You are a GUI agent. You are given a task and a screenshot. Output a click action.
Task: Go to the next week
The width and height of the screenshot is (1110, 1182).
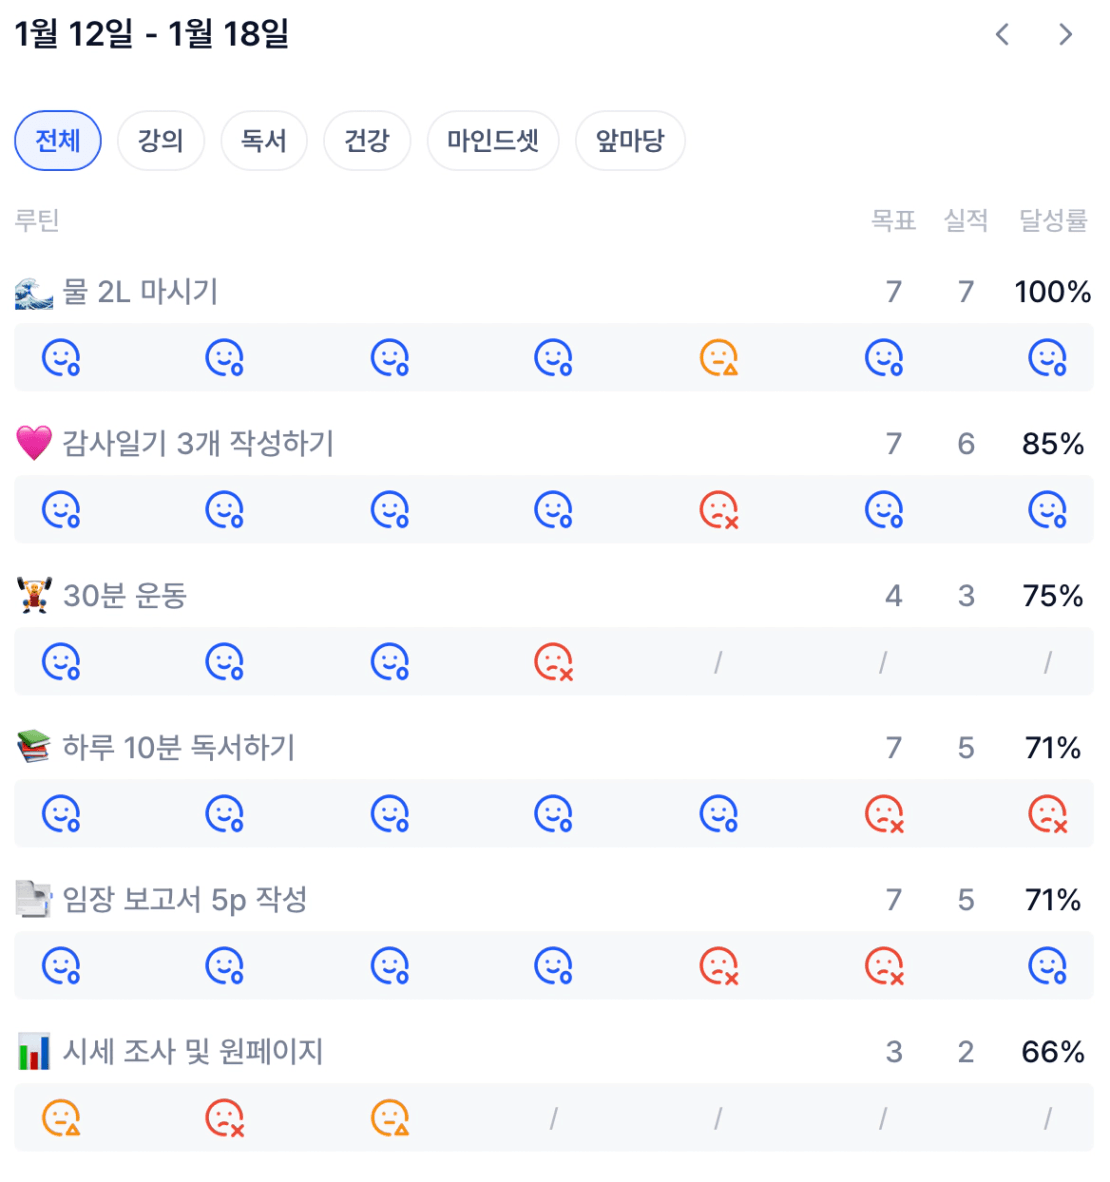pyautogui.click(x=1066, y=35)
